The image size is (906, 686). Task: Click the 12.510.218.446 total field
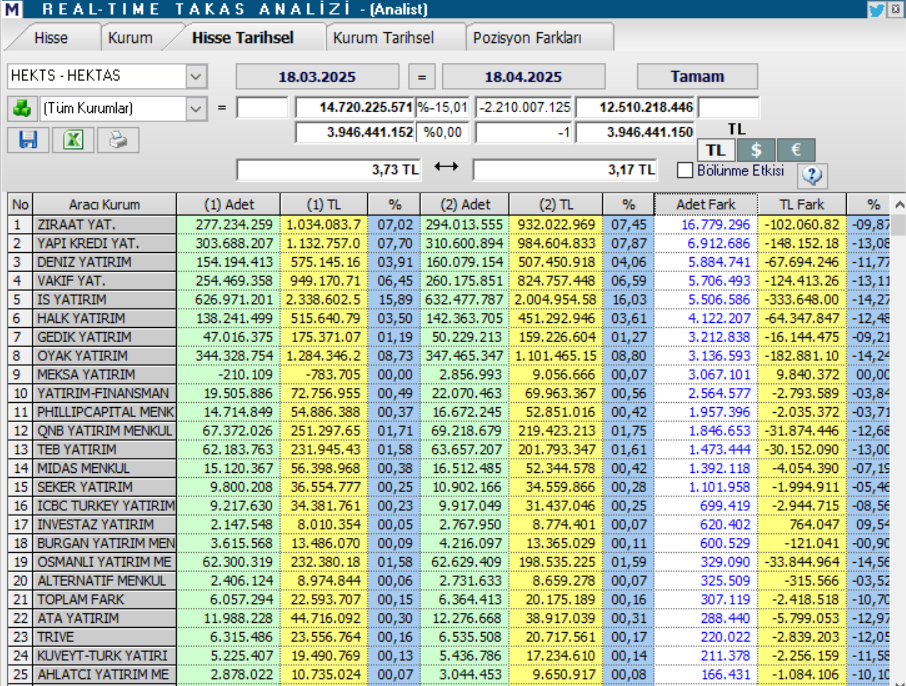(636, 107)
